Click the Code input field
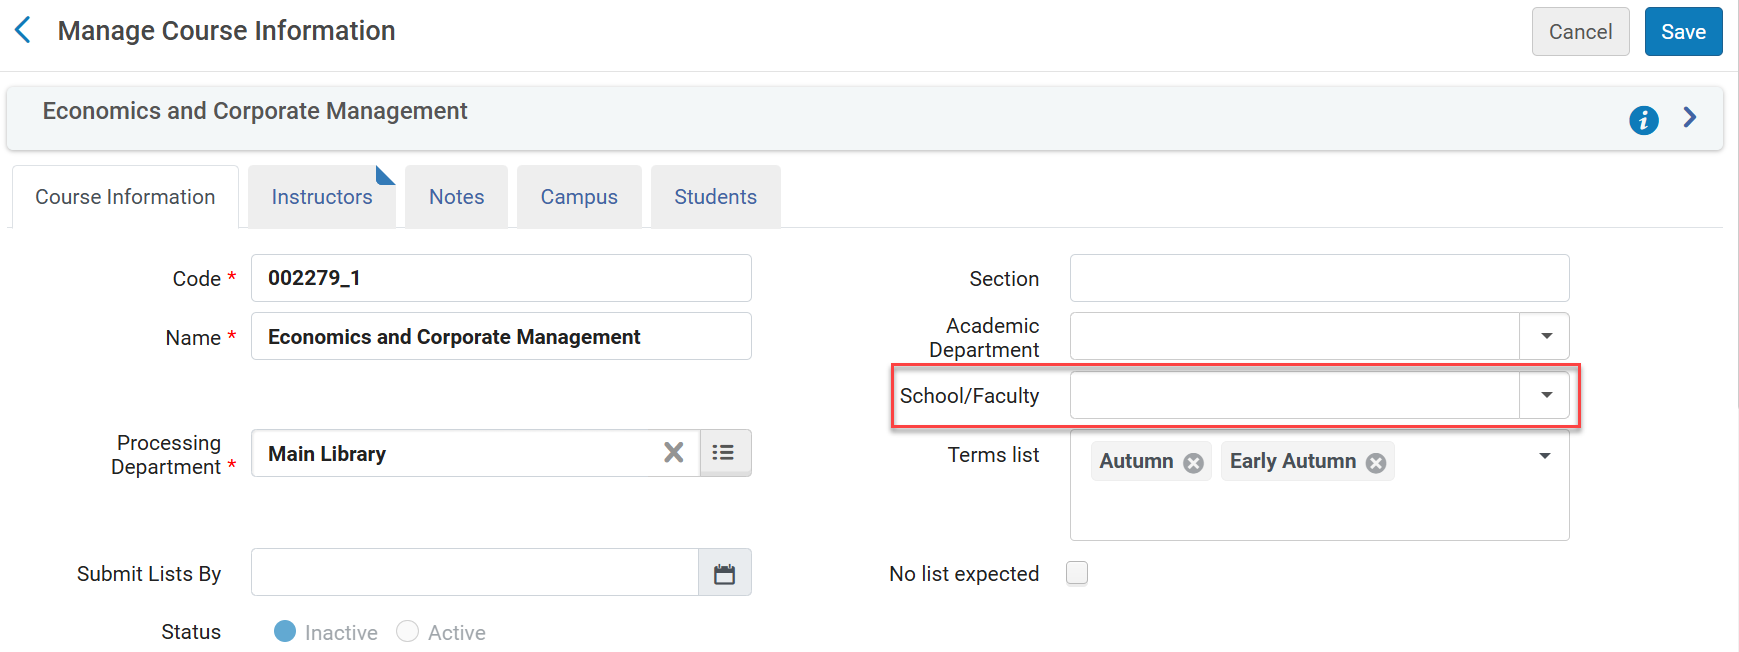The width and height of the screenshot is (1739, 652). [x=501, y=278]
